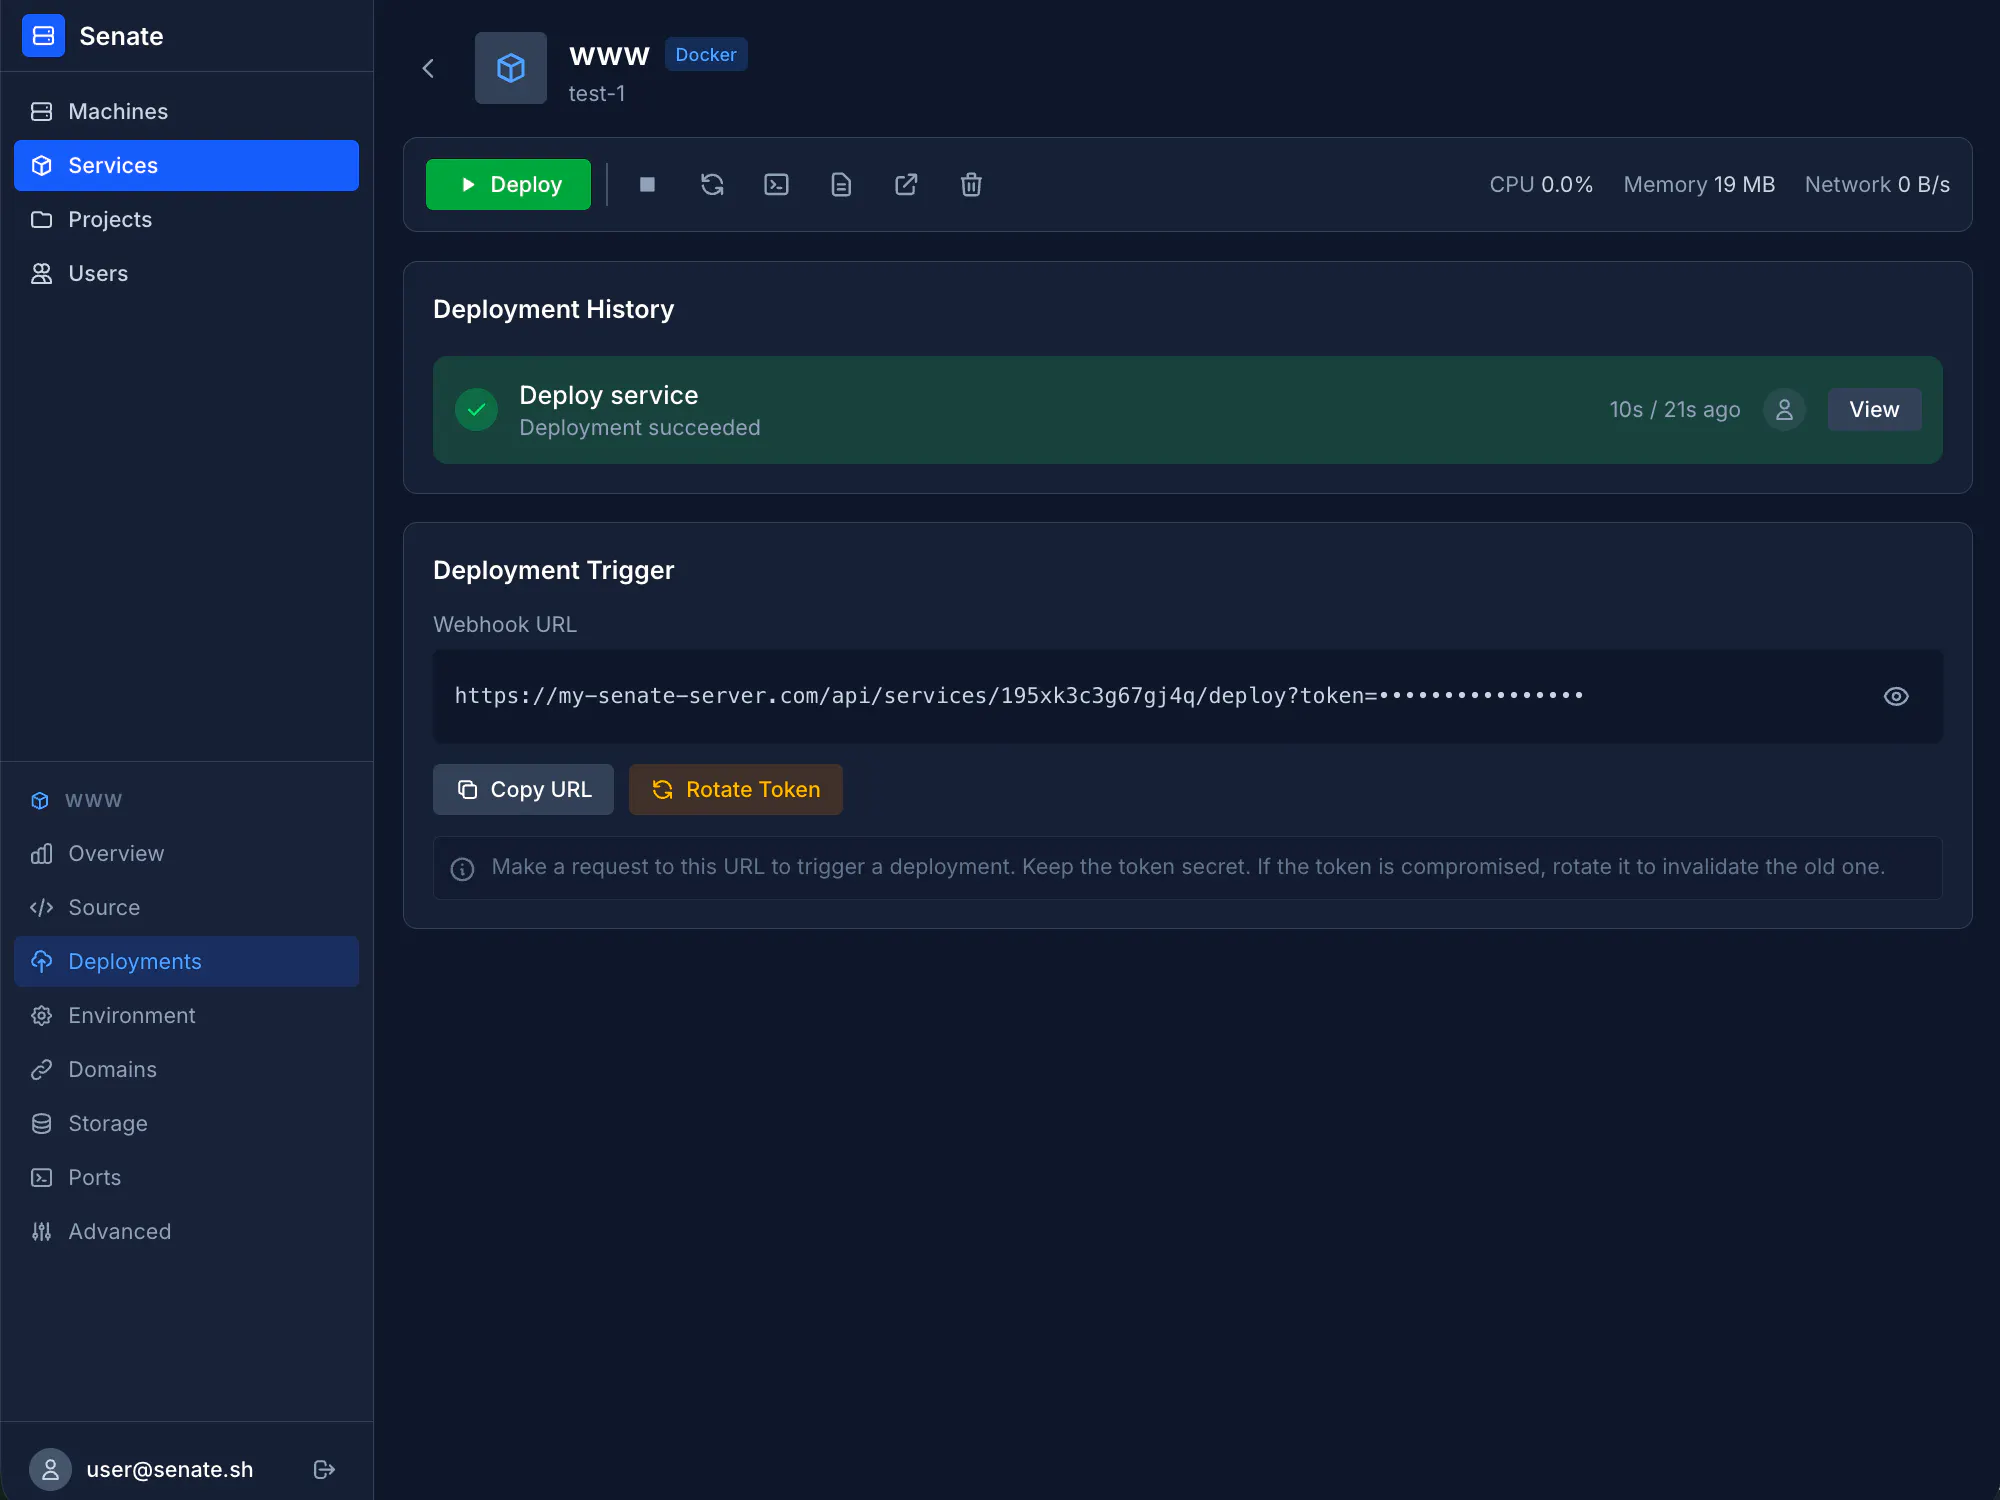Click the user avatar in Deploy service row

(x=1784, y=409)
